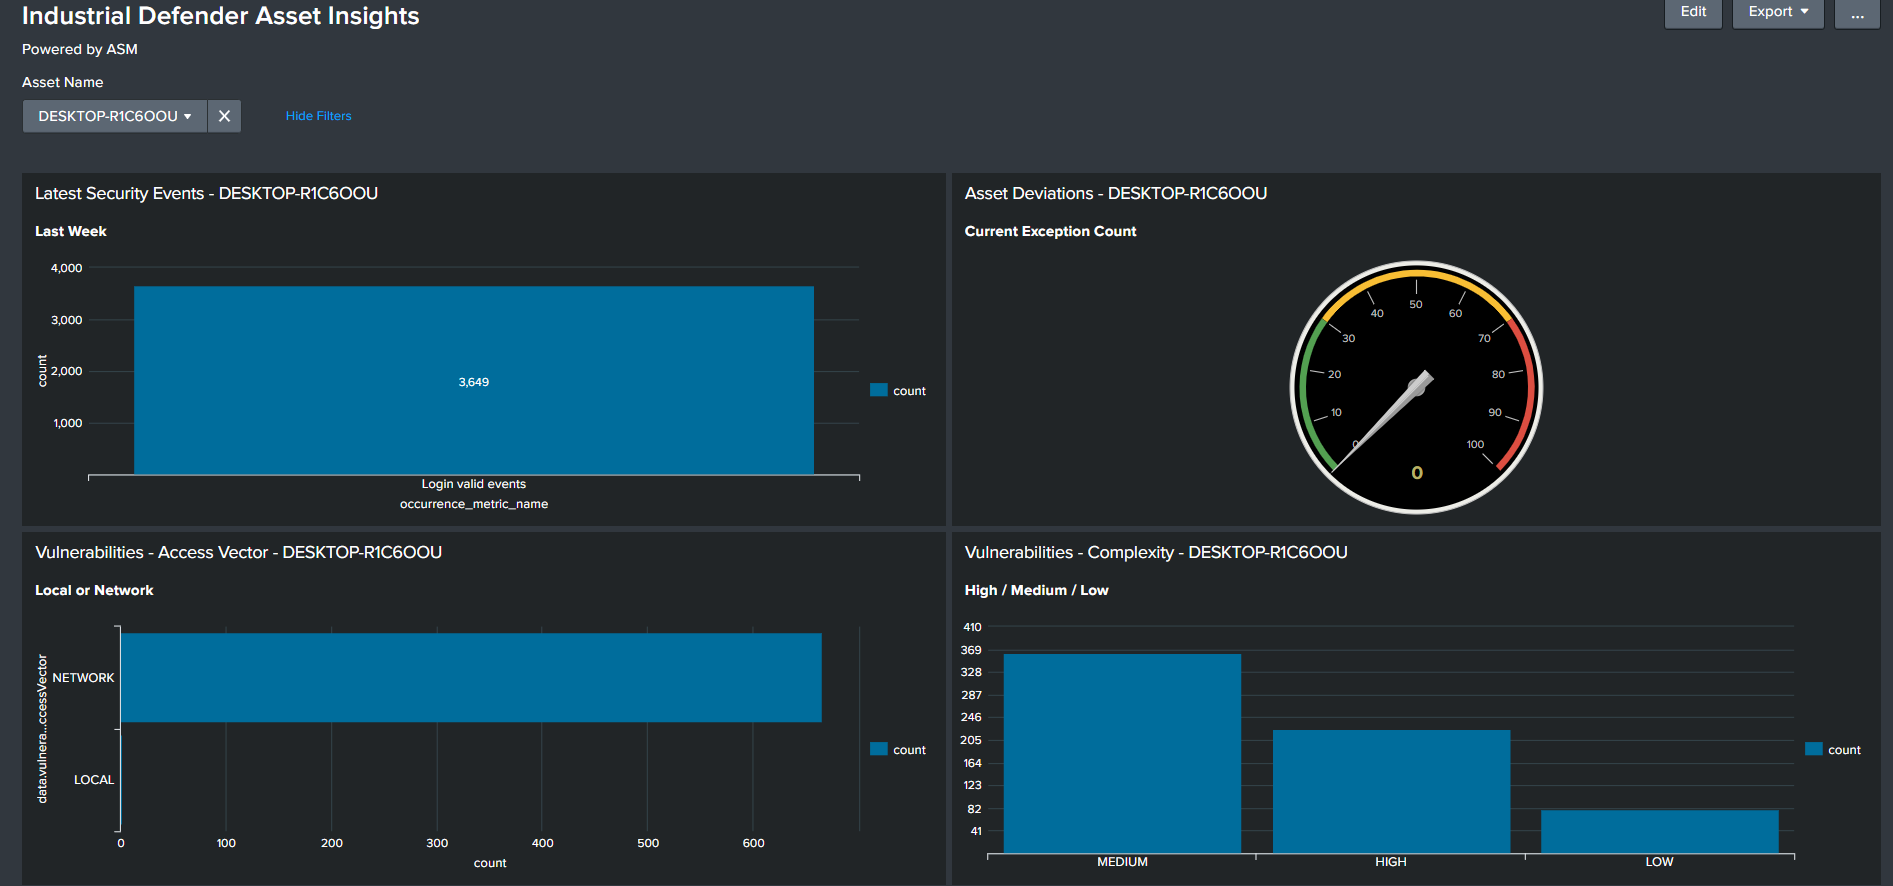Click the Asset Name filter label
Viewport: 1893px width, 886px height.
click(x=63, y=82)
